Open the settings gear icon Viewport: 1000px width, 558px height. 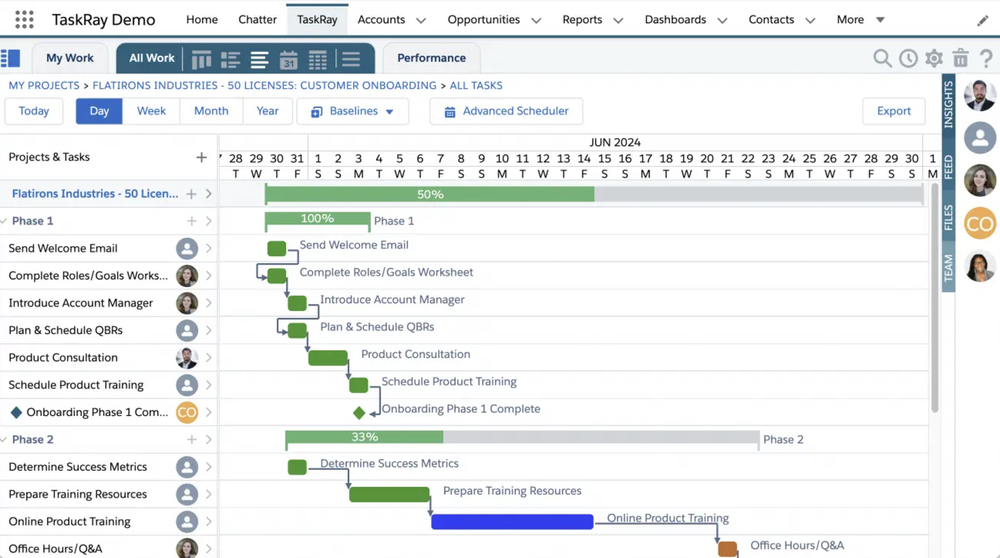[x=934, y=59]
